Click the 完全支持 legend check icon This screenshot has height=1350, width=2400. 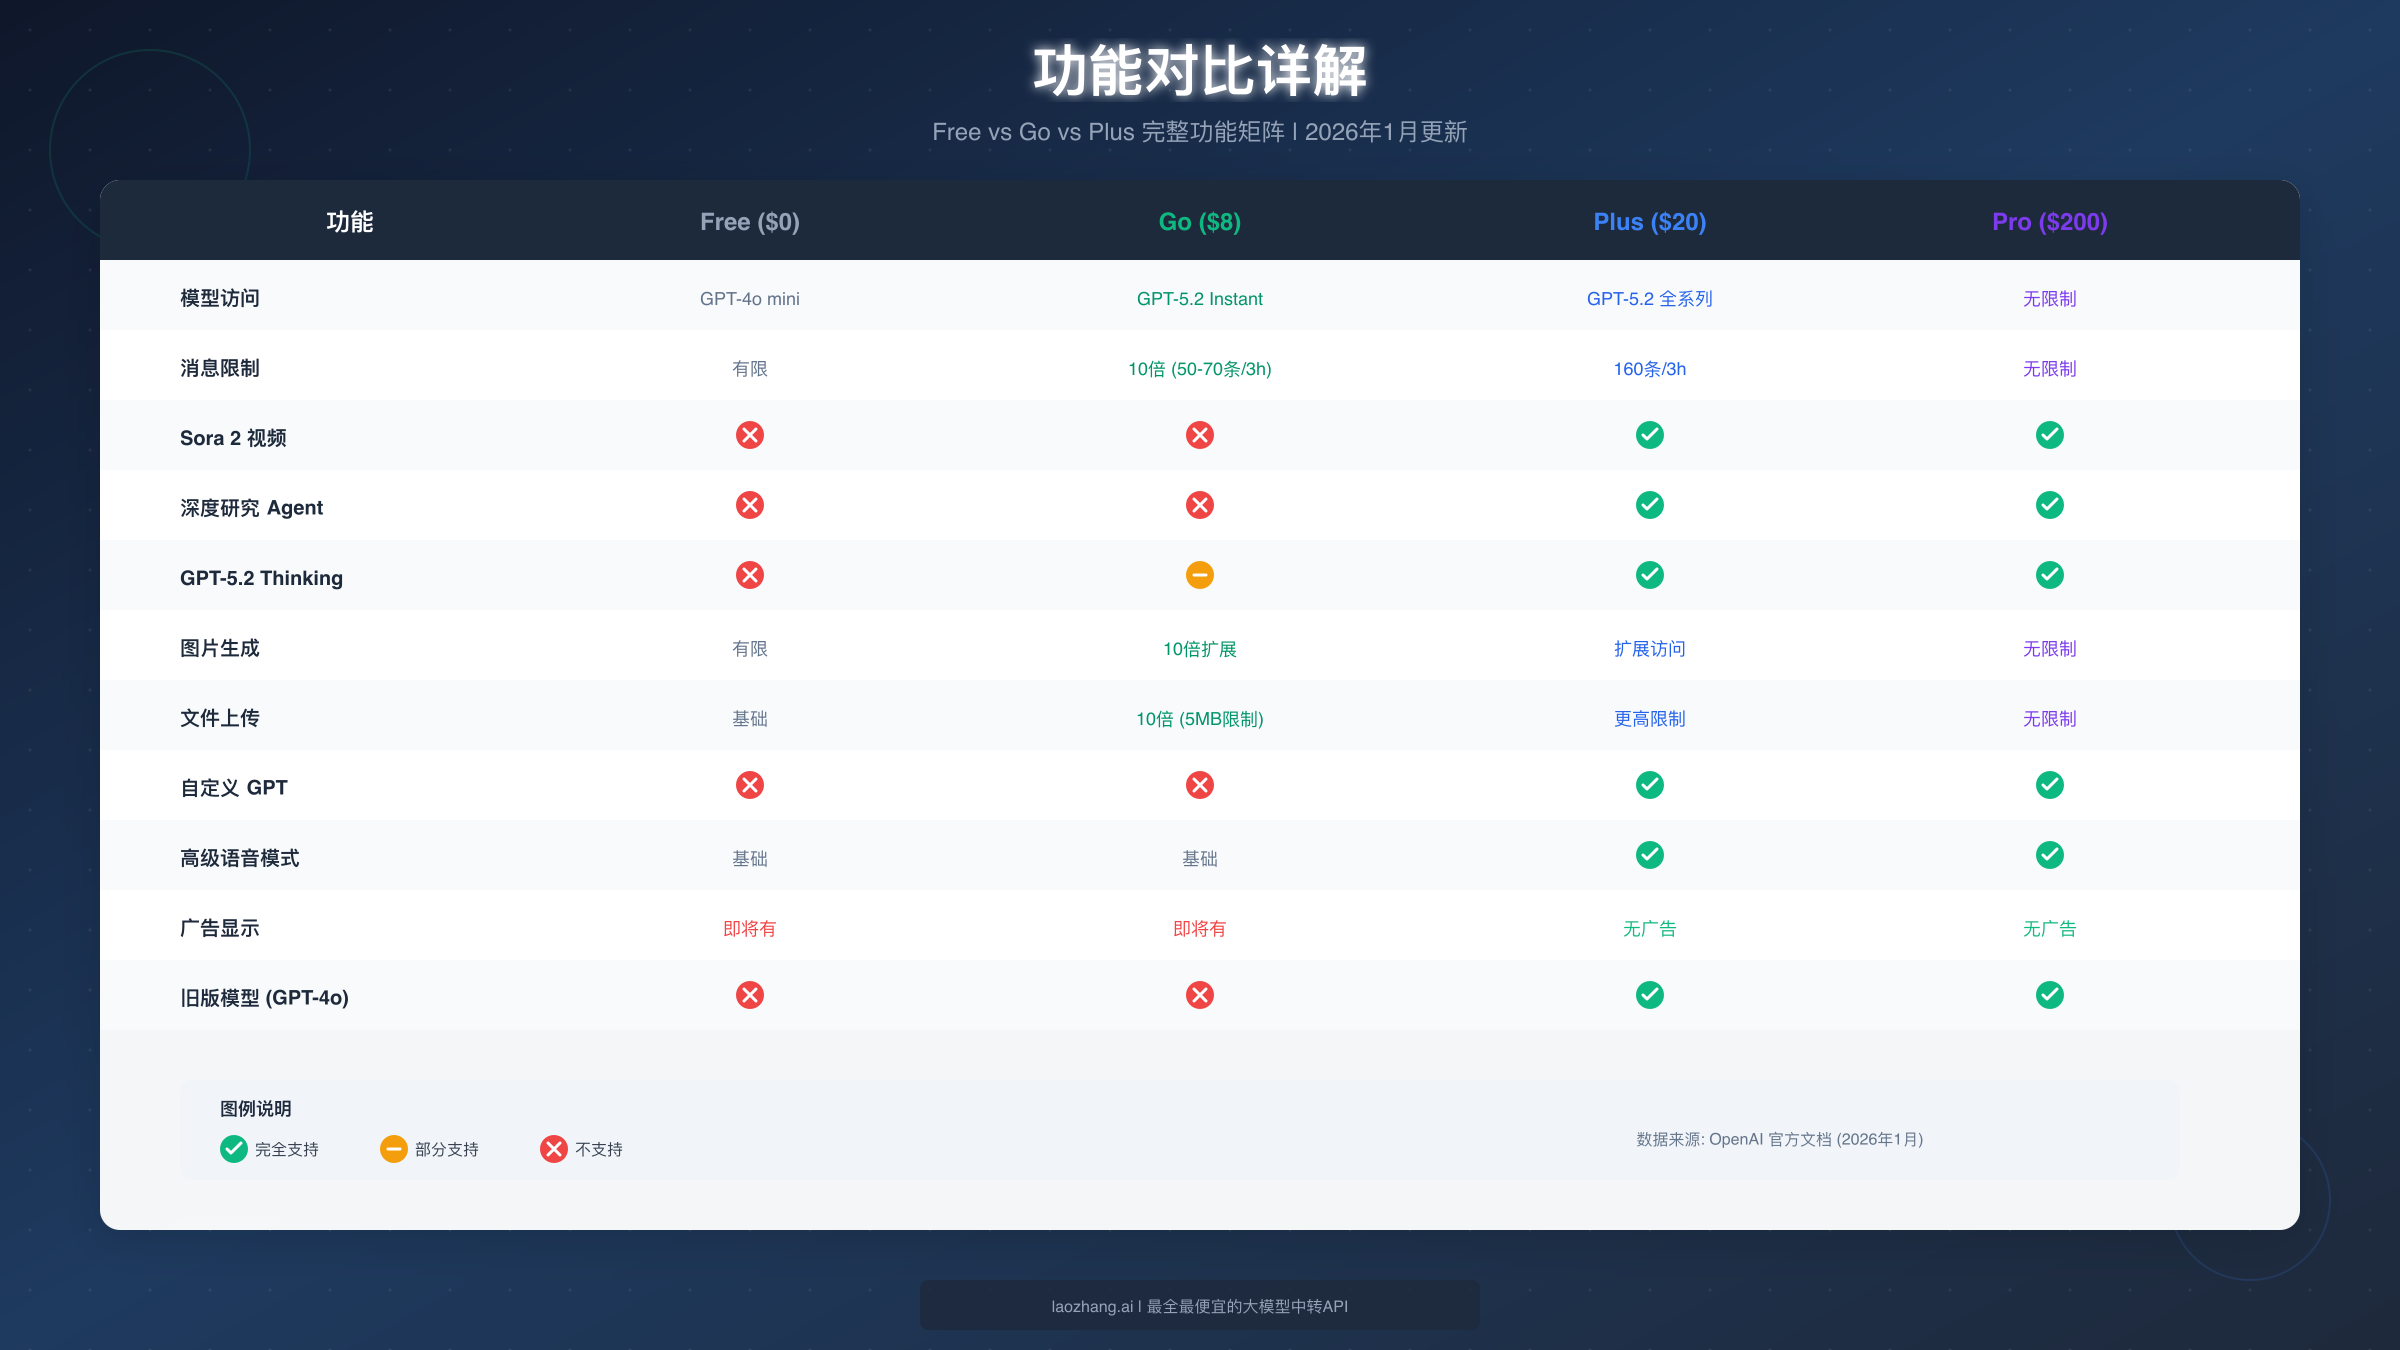click(x=233, y=1149)
